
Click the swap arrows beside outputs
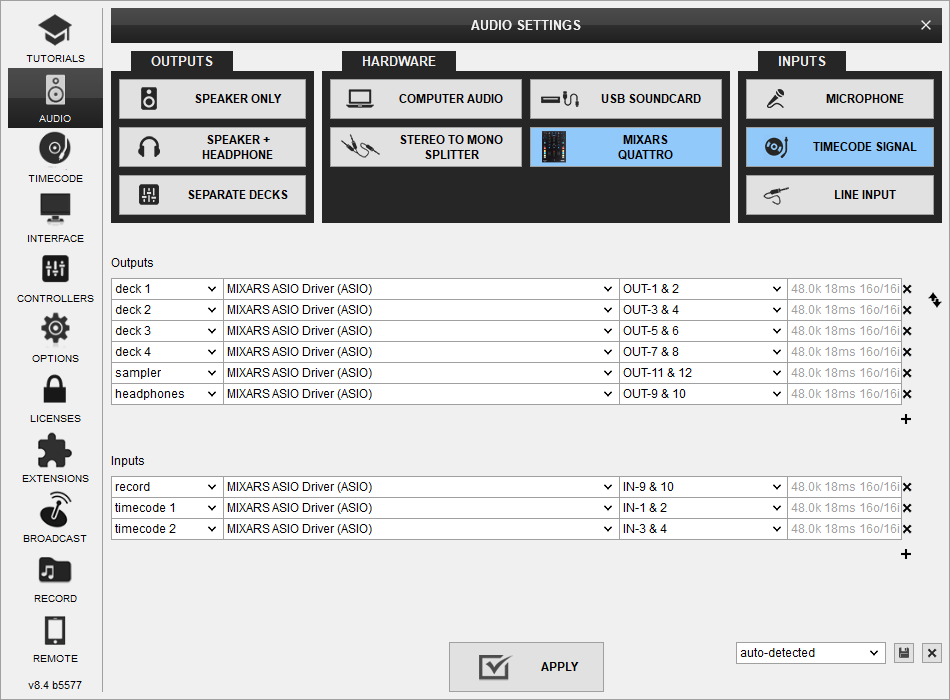935,299
